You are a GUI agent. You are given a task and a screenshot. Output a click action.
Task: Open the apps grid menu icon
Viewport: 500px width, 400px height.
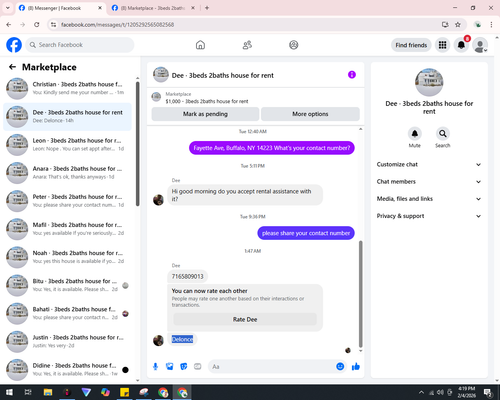click(x=442, y=45)
